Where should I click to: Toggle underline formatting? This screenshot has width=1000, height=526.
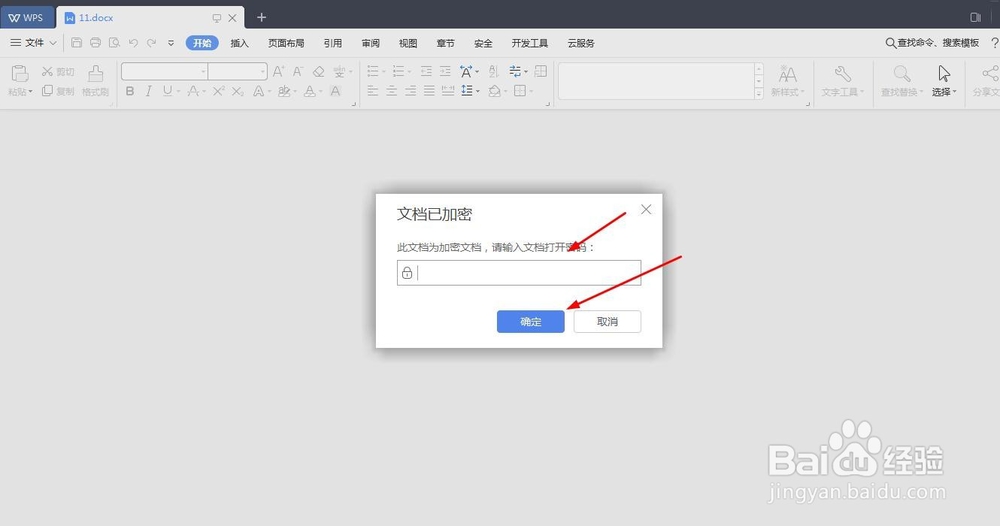point(167,91)
